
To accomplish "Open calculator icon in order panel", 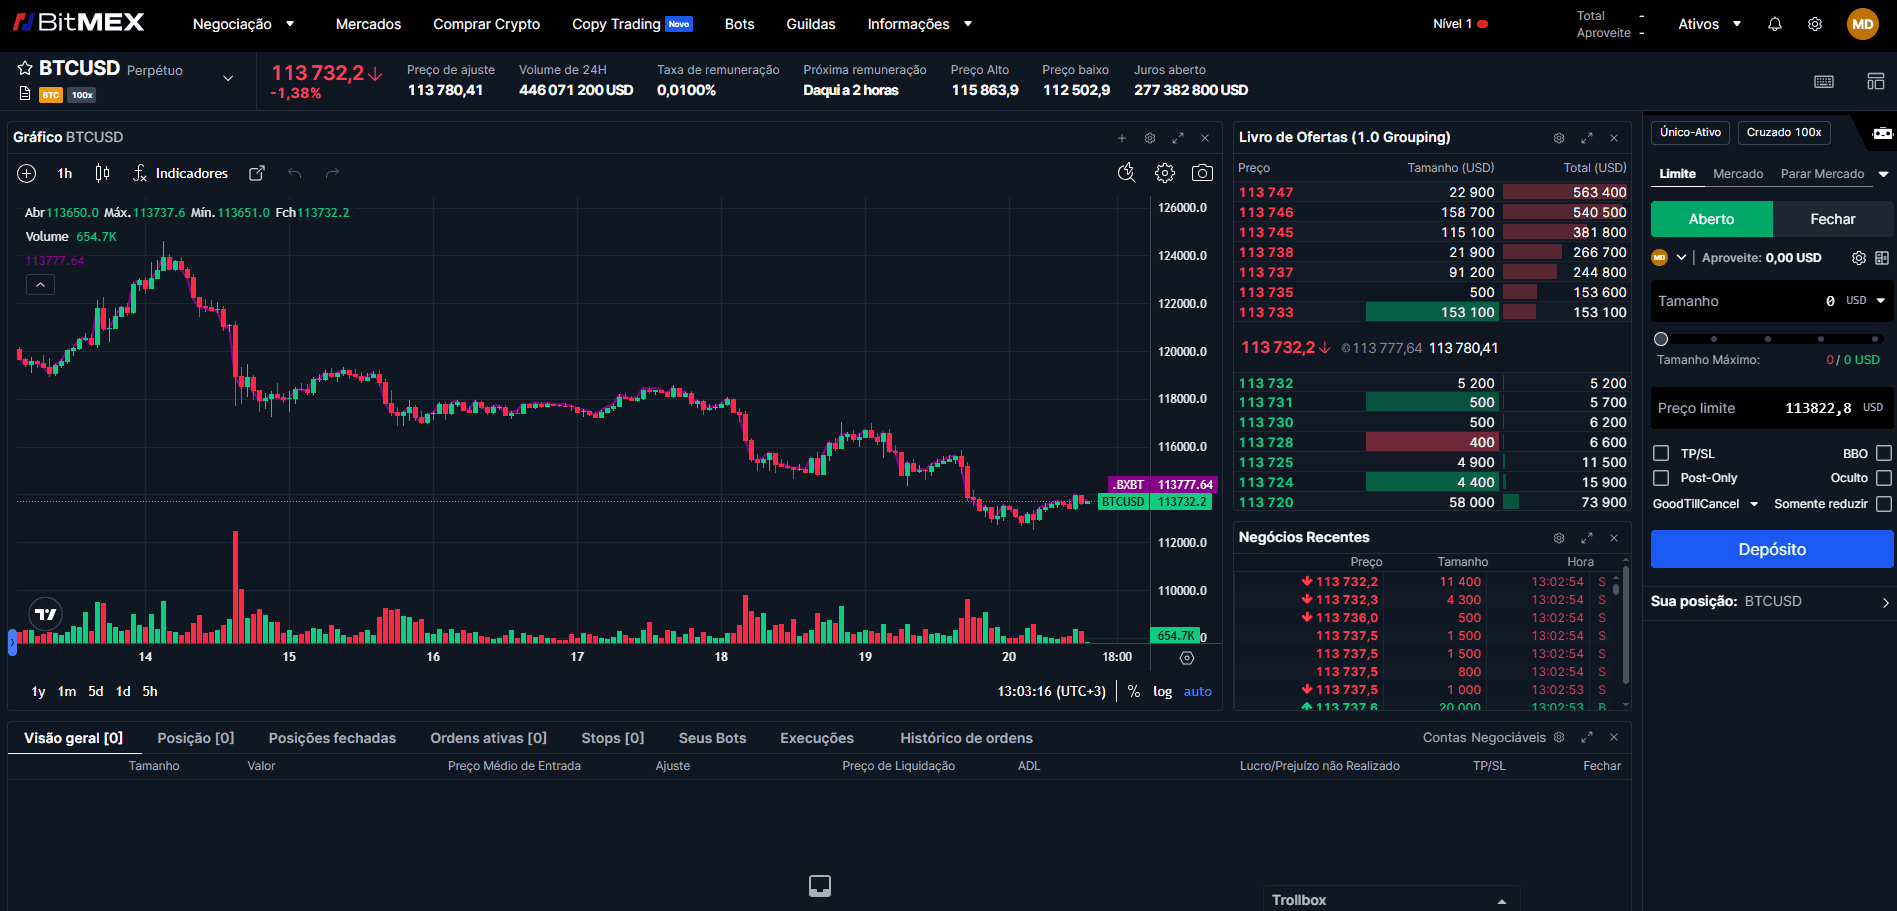I will point(1882,258).
